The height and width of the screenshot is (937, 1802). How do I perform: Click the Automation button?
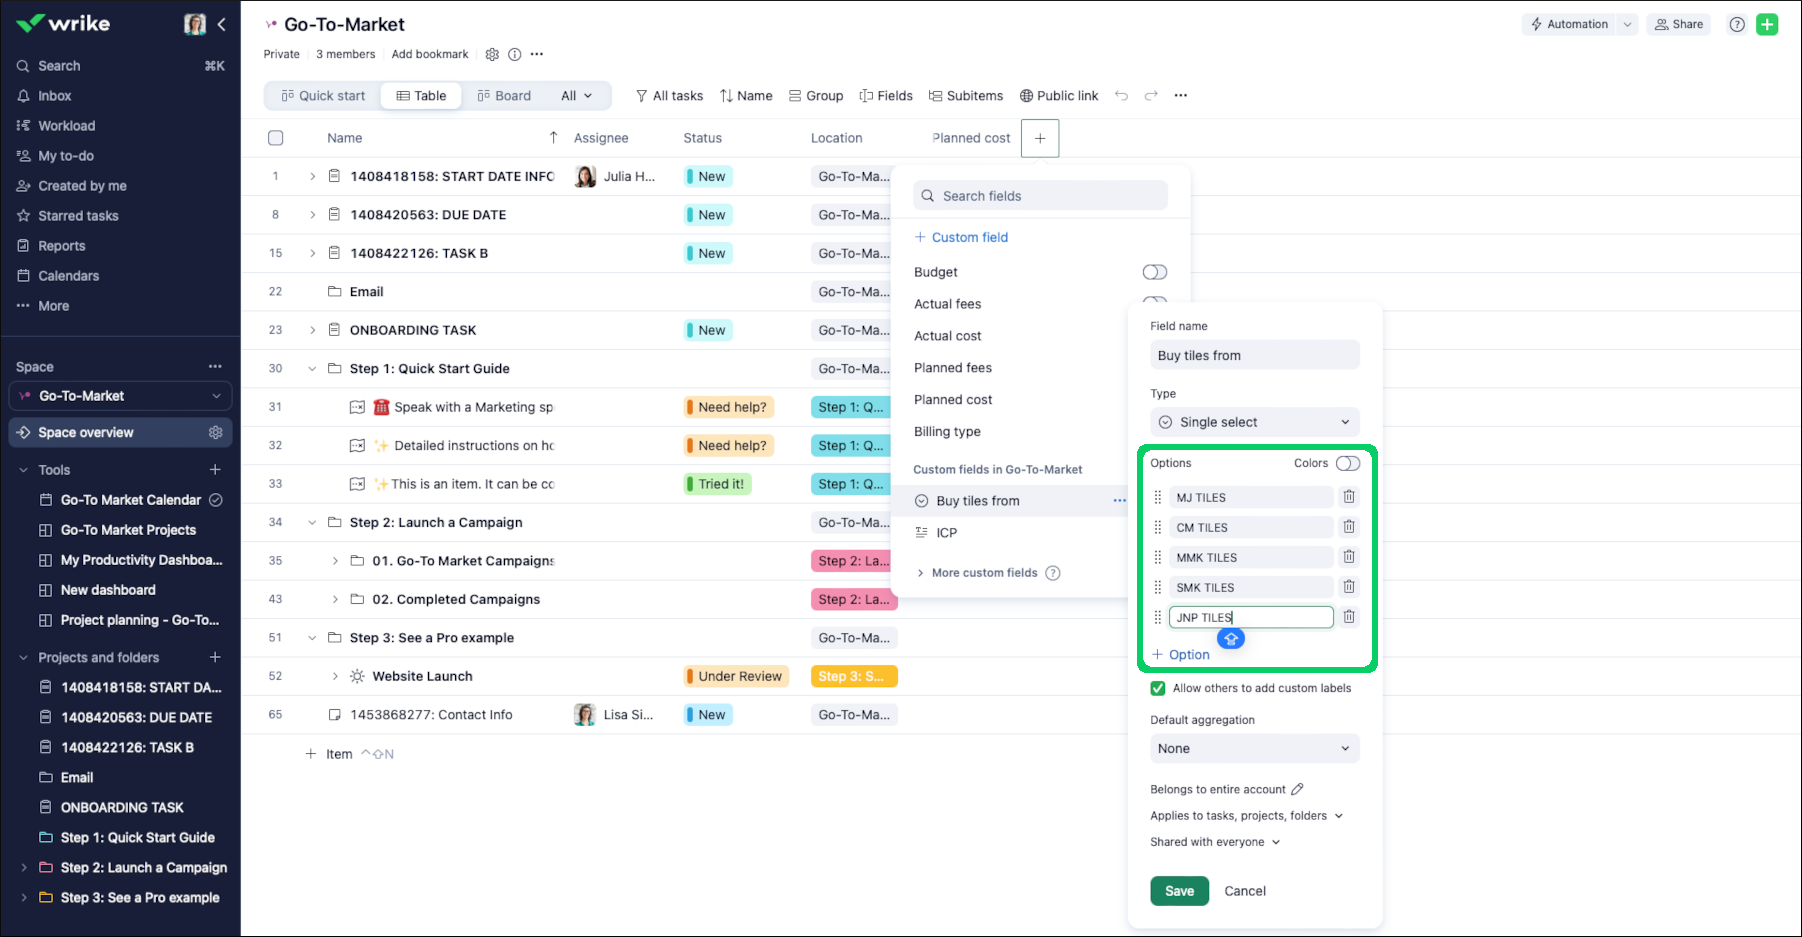pos(1569,24)
